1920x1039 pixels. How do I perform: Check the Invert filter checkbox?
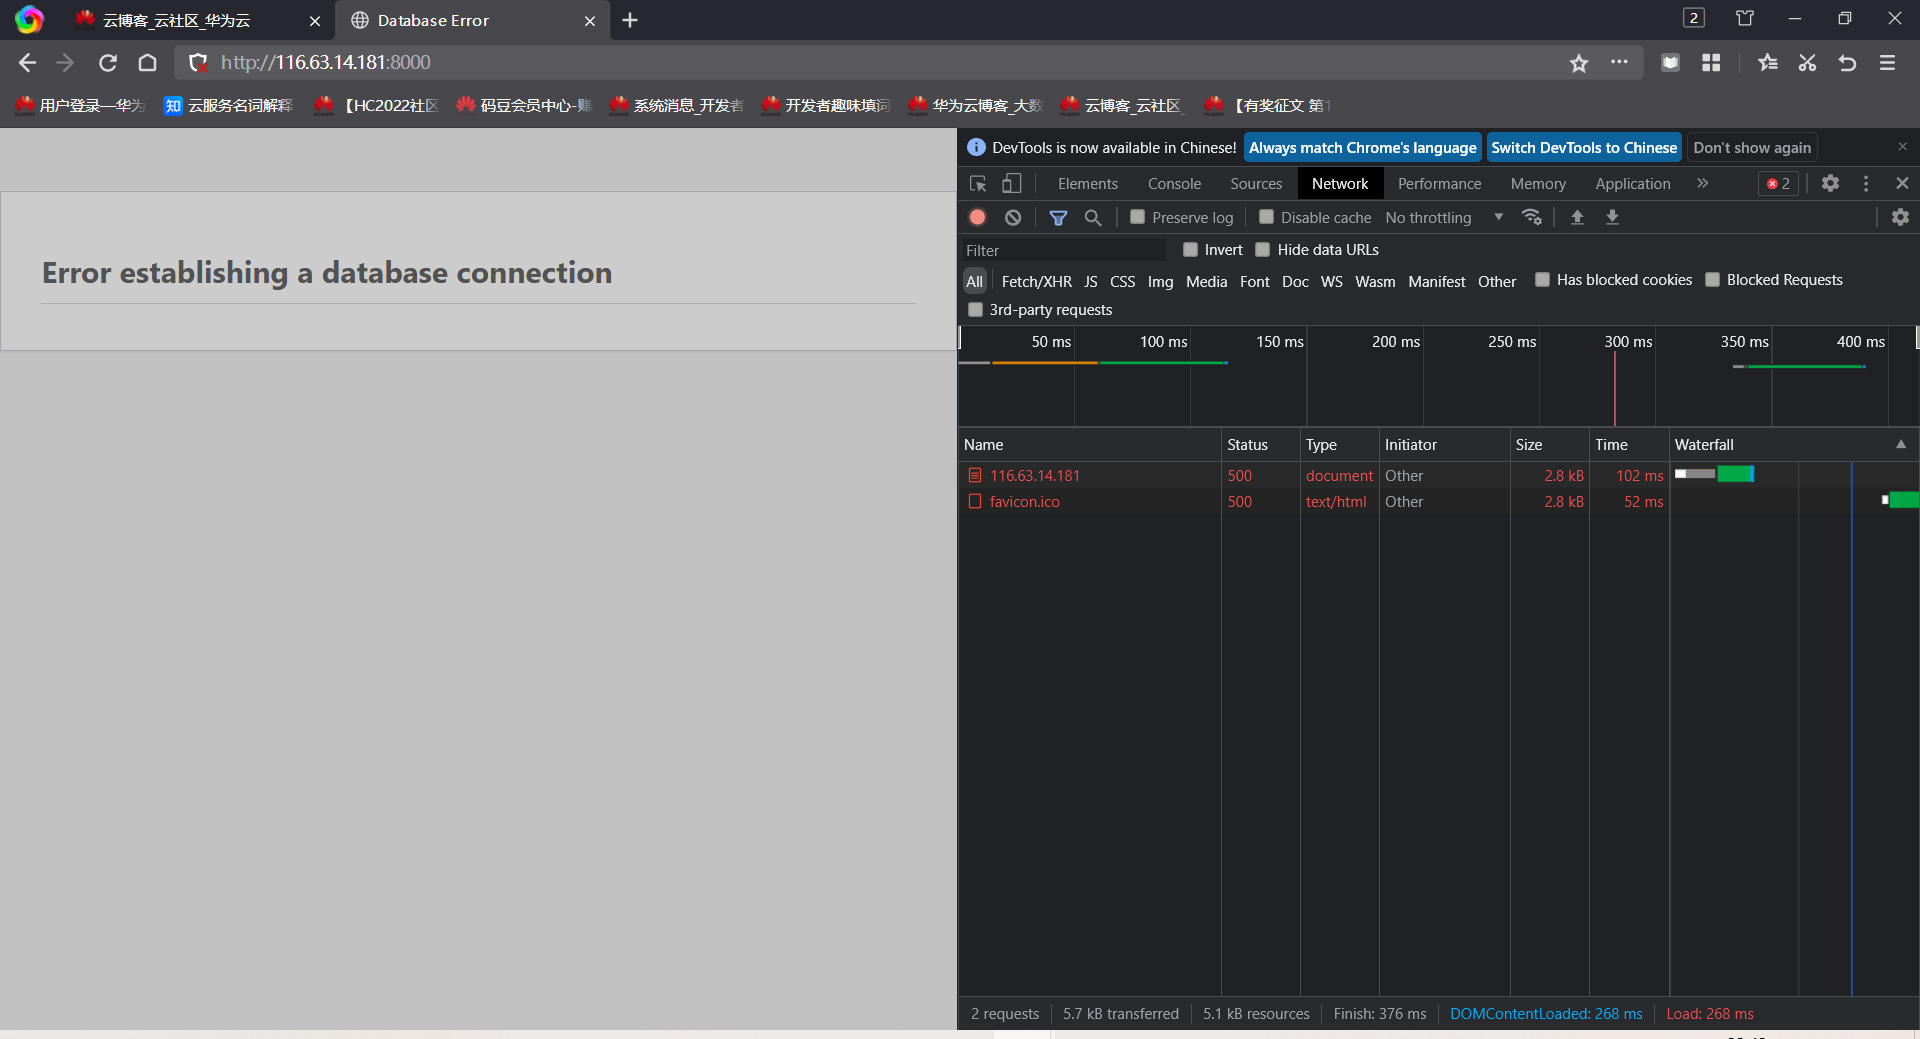[1190, 250]
